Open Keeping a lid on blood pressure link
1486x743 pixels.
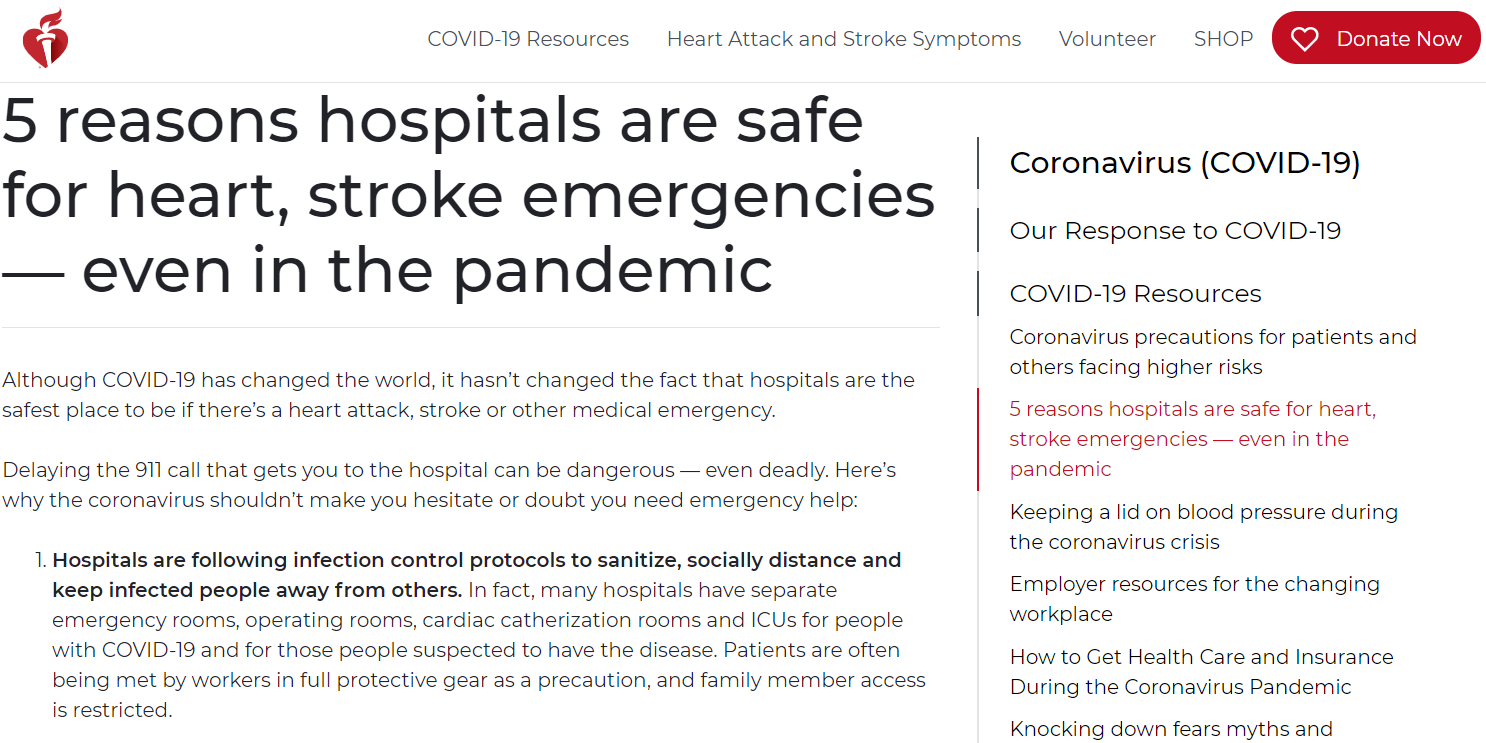tap(1203, 527)
